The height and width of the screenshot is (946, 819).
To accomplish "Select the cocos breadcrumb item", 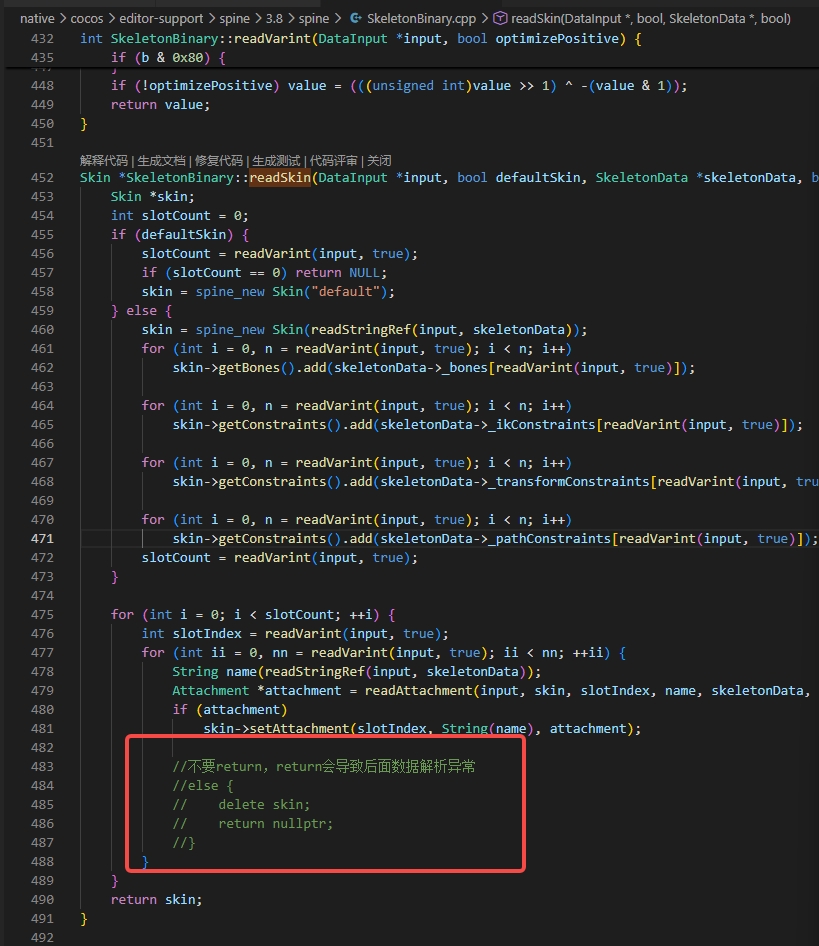I will [x=87, y=19].
